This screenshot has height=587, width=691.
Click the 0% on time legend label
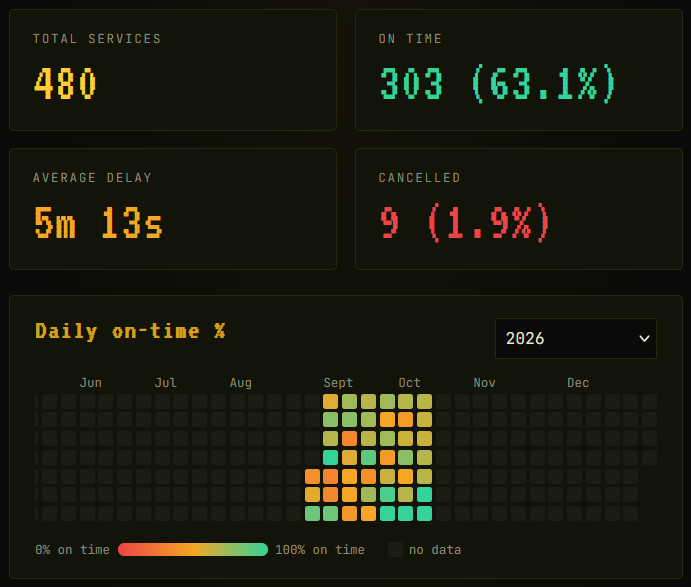(72, 550)
